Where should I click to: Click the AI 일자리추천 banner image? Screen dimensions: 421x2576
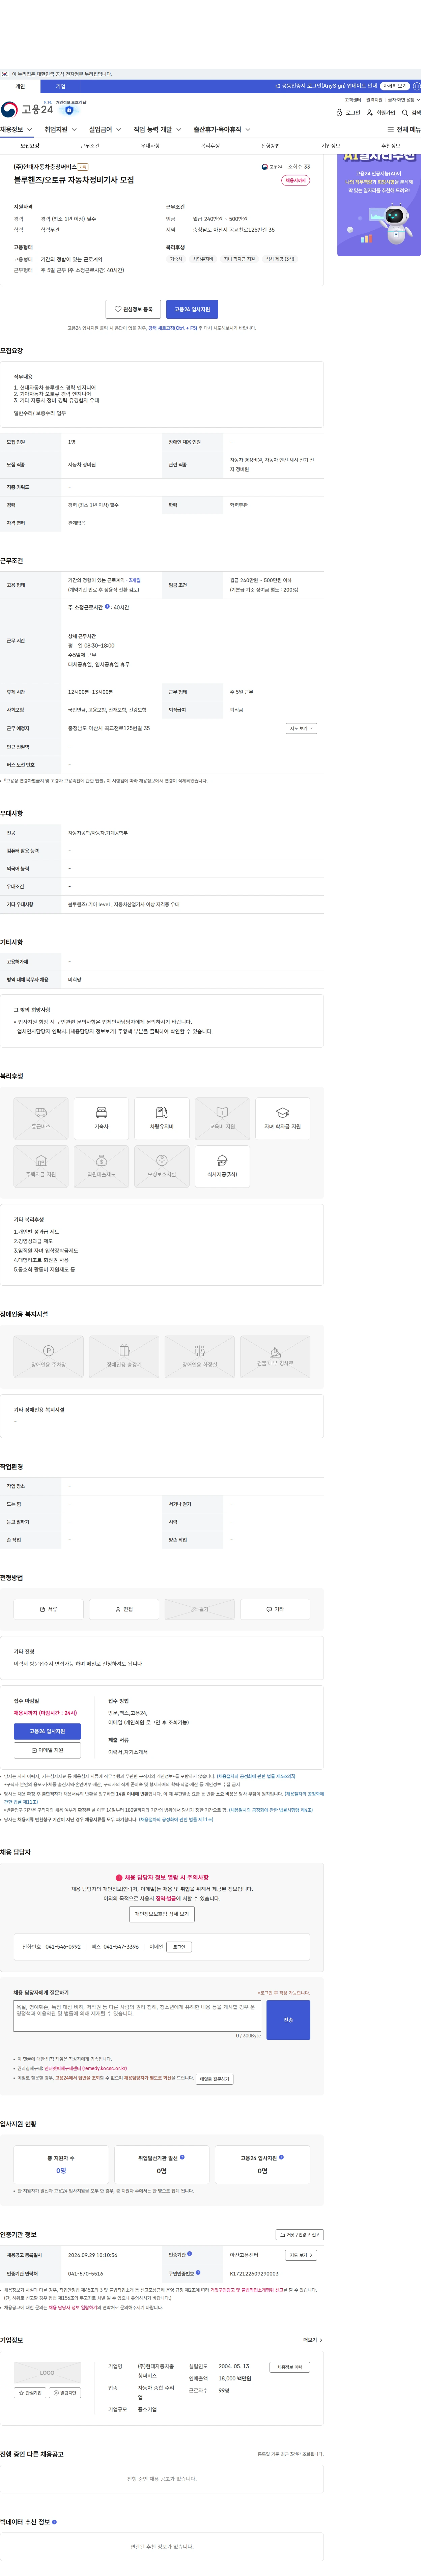(379, 205)
